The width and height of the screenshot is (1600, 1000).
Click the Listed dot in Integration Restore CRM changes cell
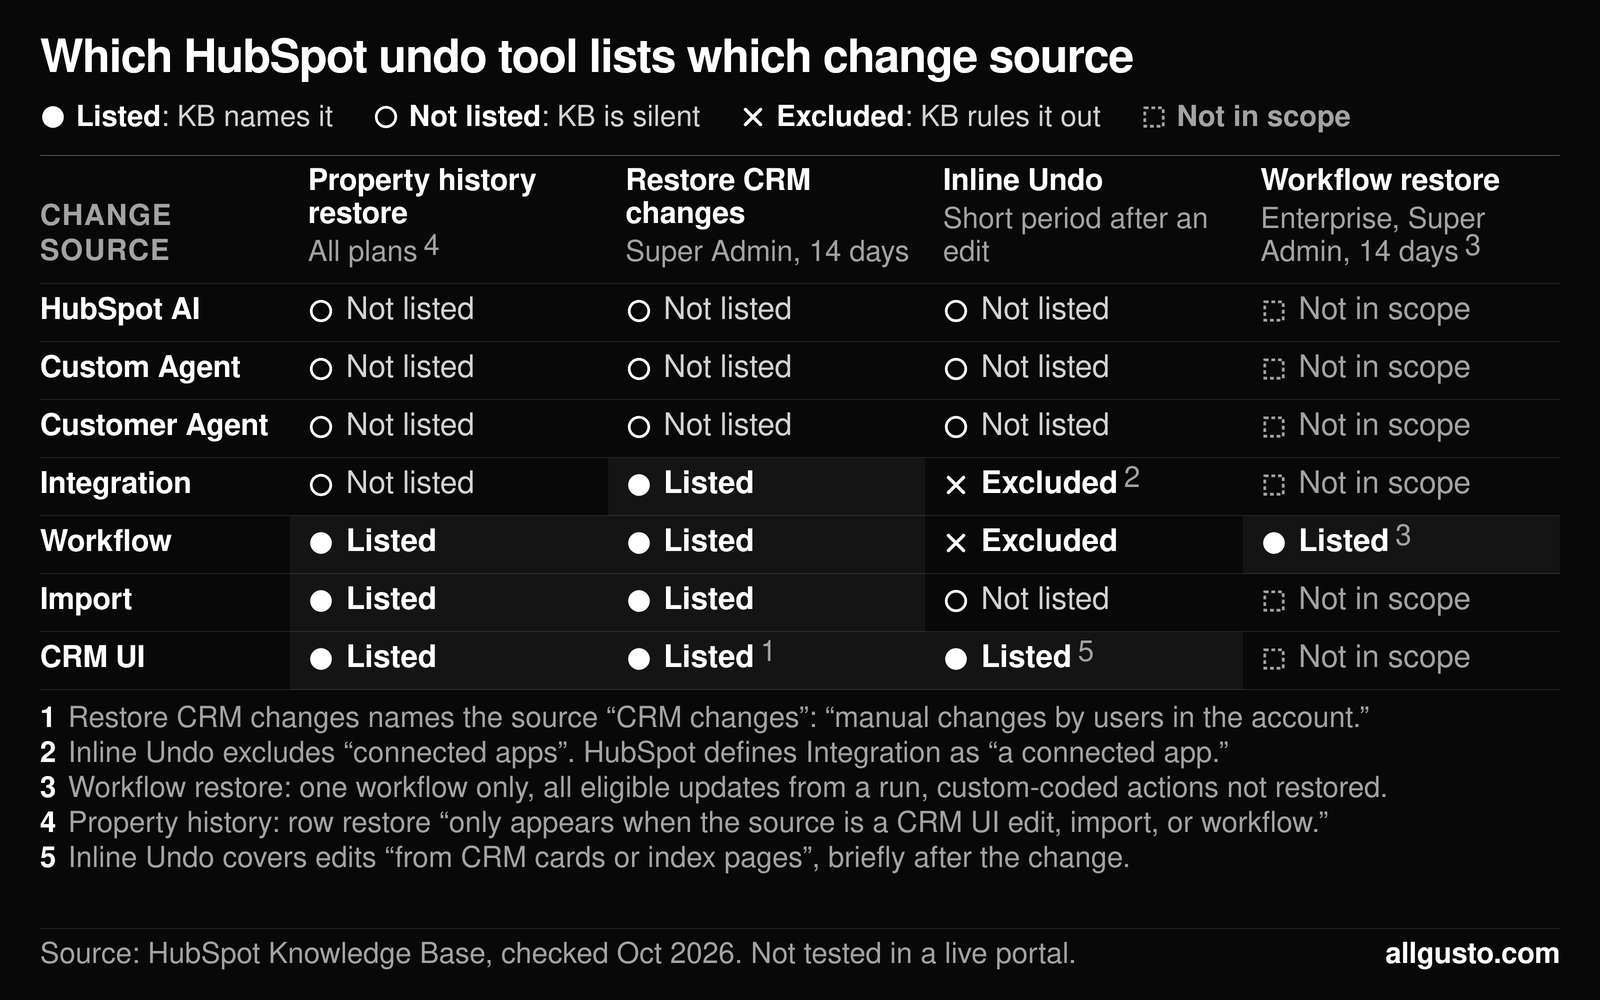click(639, 485)
